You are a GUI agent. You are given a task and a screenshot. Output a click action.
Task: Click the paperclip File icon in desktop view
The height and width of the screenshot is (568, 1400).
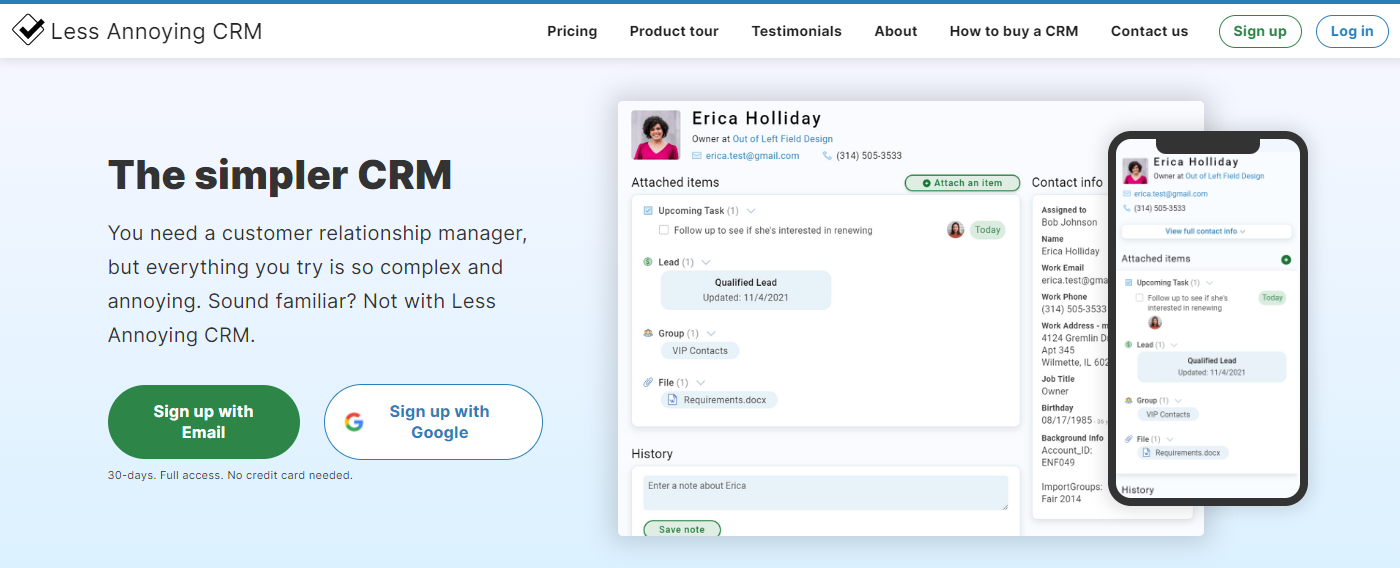pyautogui.click(x=648, y=383)
